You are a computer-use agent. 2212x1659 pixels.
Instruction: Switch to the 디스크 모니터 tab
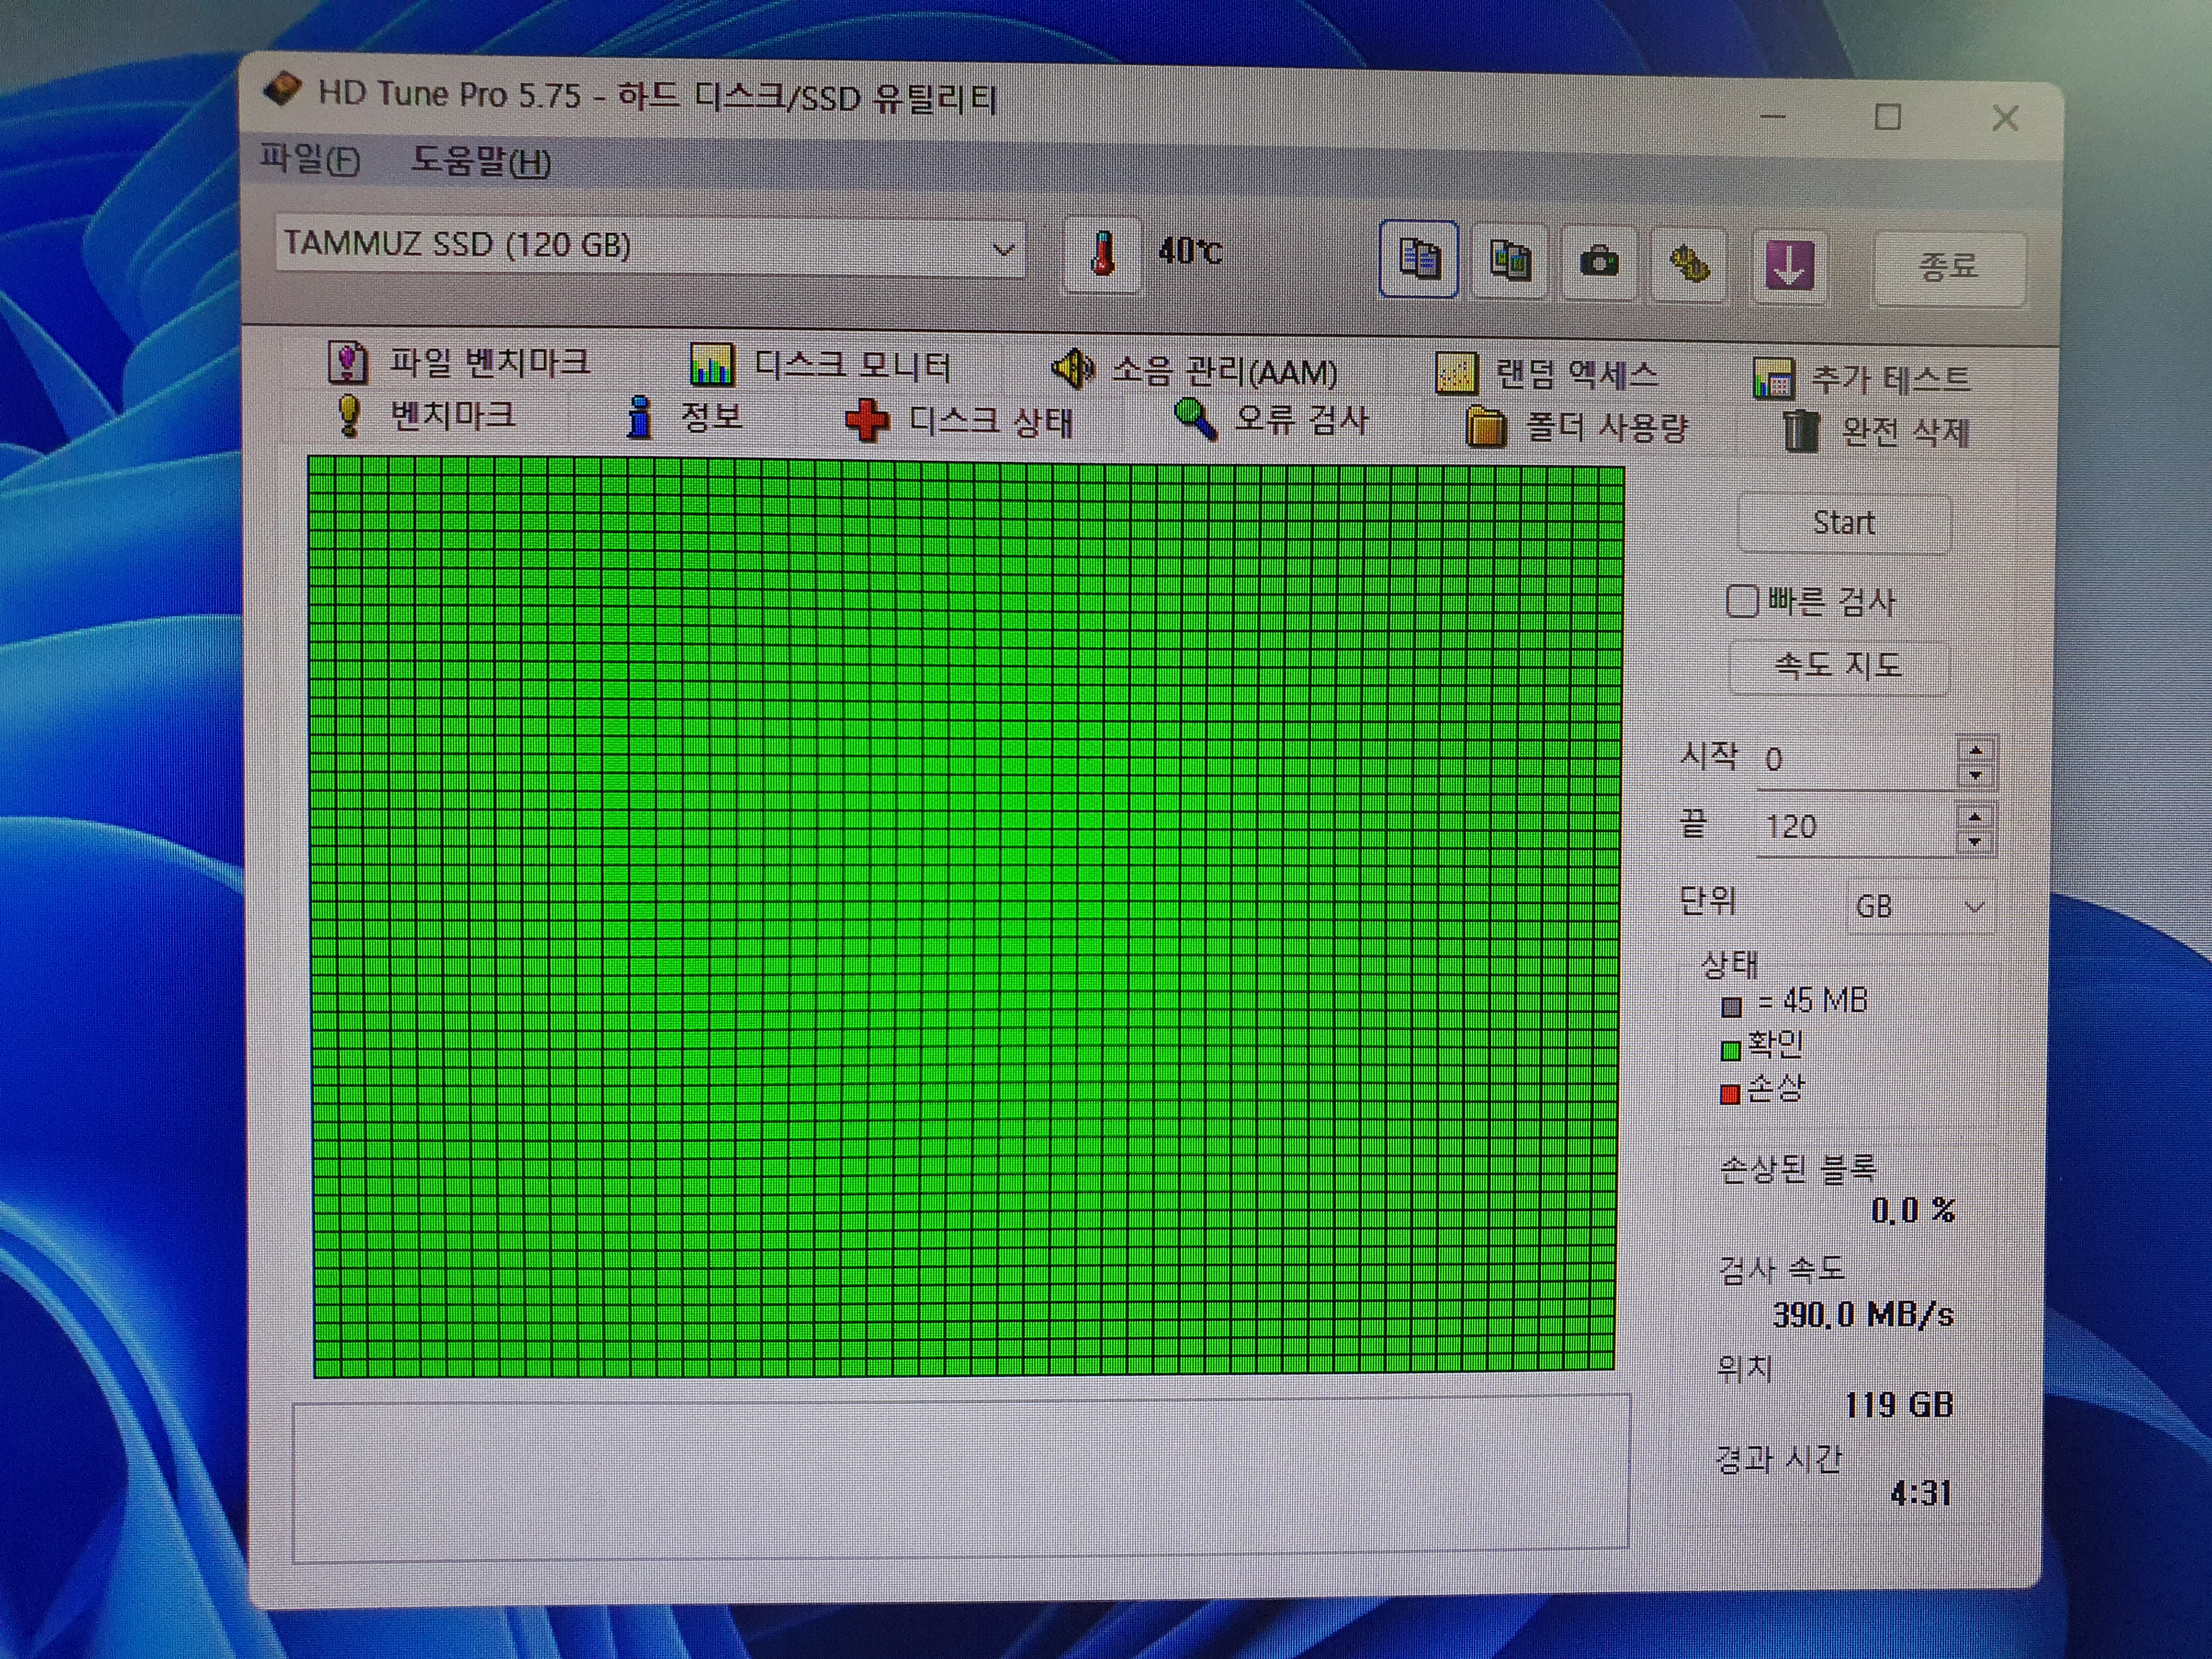coord(820,365)
